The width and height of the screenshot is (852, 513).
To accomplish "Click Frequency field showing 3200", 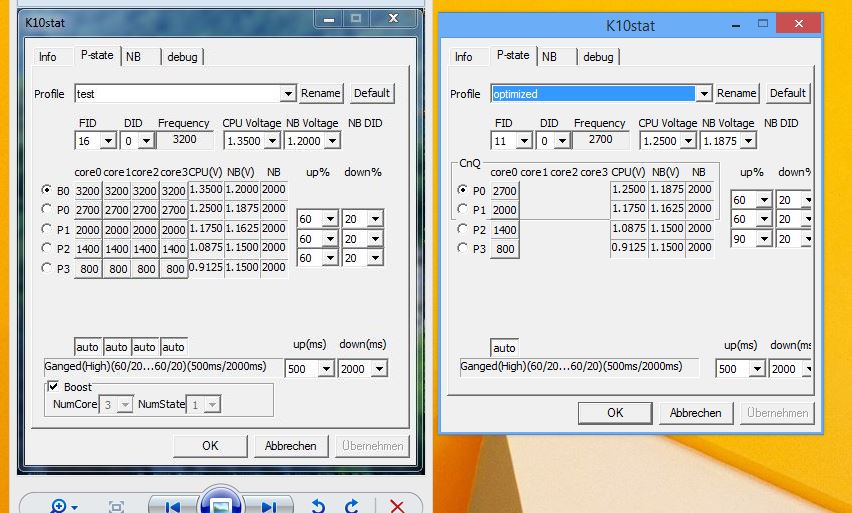I will pos(185,140).
